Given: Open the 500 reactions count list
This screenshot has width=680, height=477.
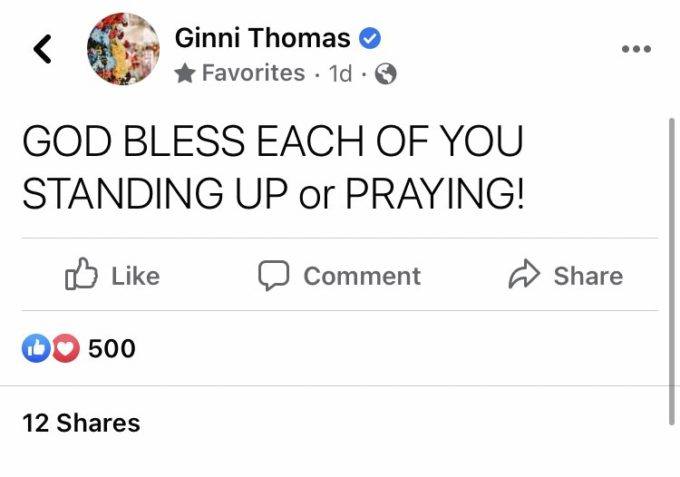Looking at the screenshot, I should pyautogui.click(x=112, y=349).
